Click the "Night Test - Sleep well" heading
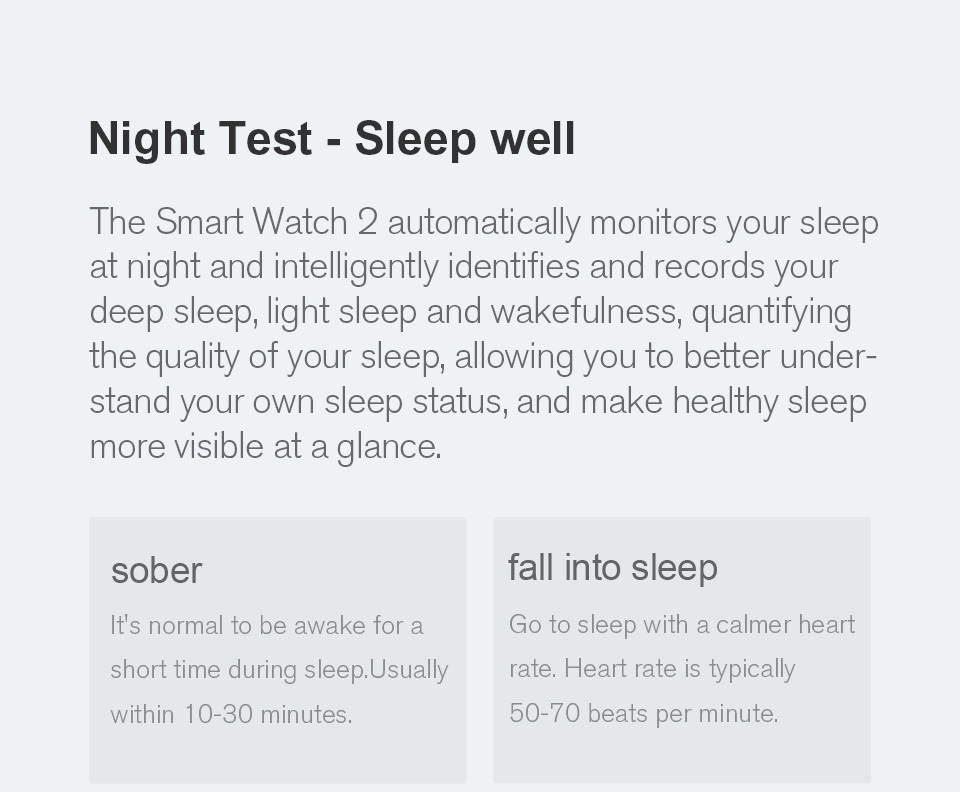The height and width of the screenshot is (792, 960). click(332, 139)
